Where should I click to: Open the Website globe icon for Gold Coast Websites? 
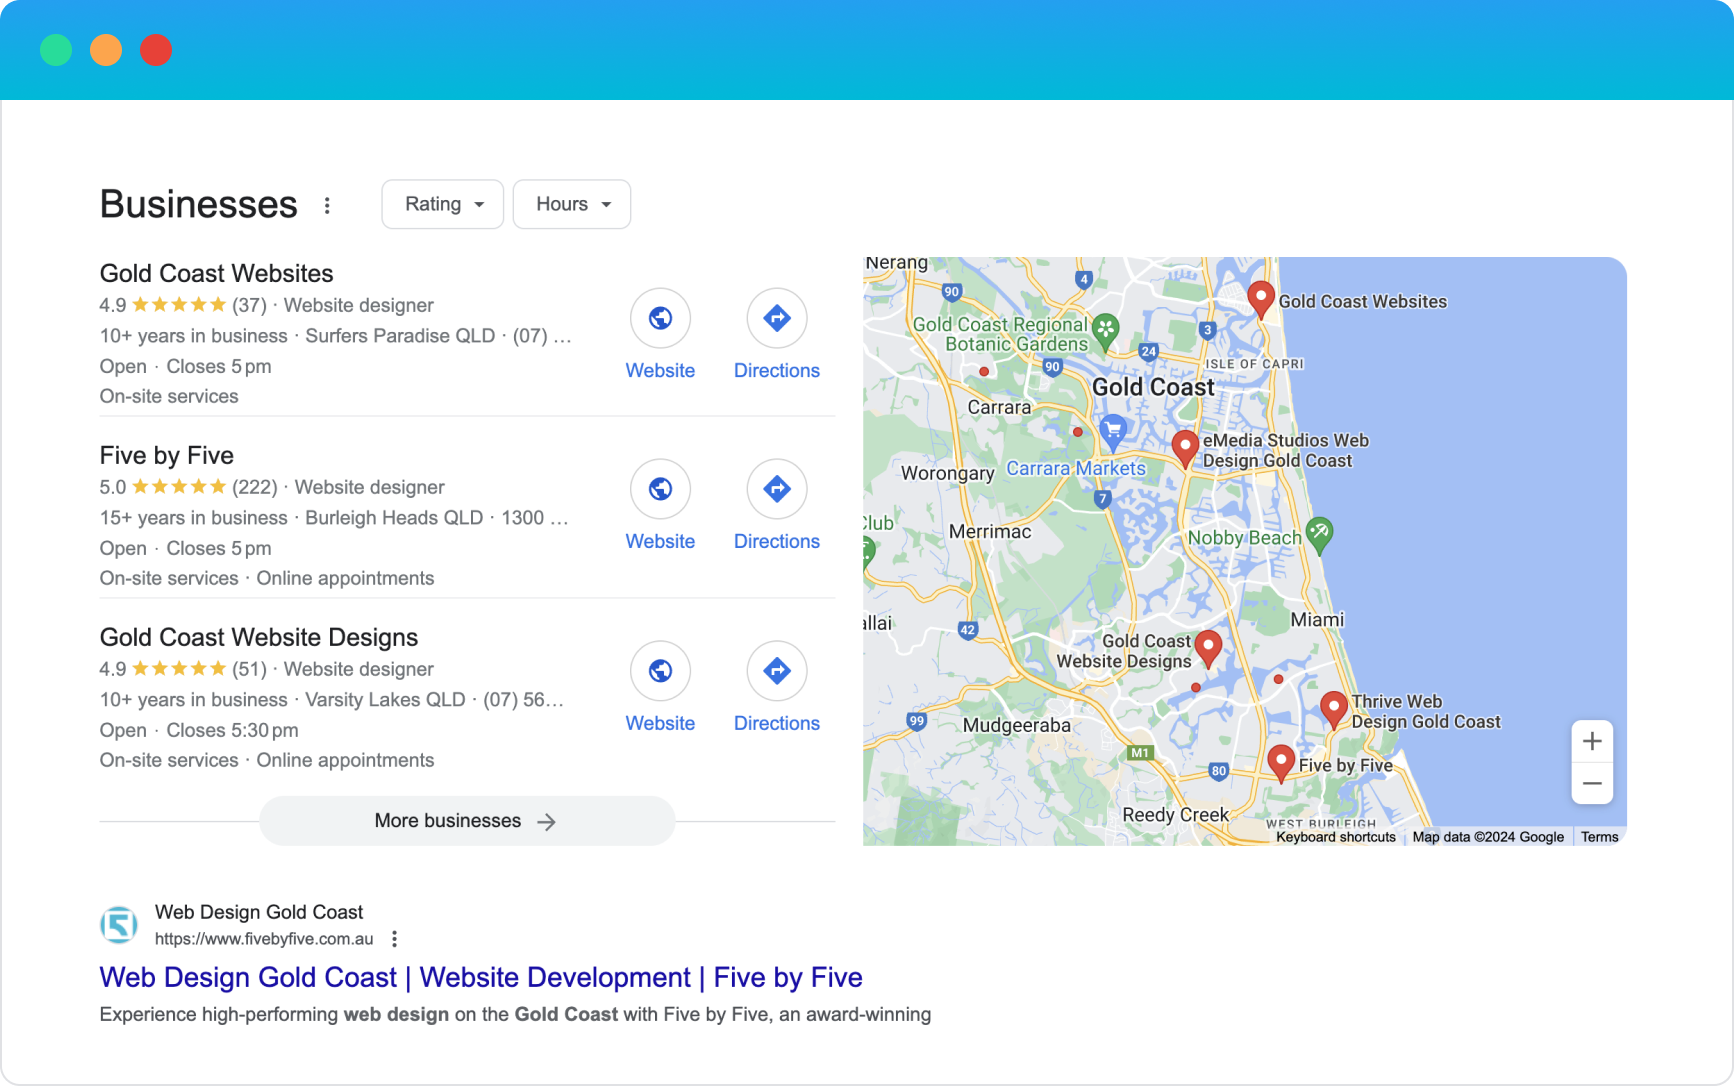(x=660, y=318)
